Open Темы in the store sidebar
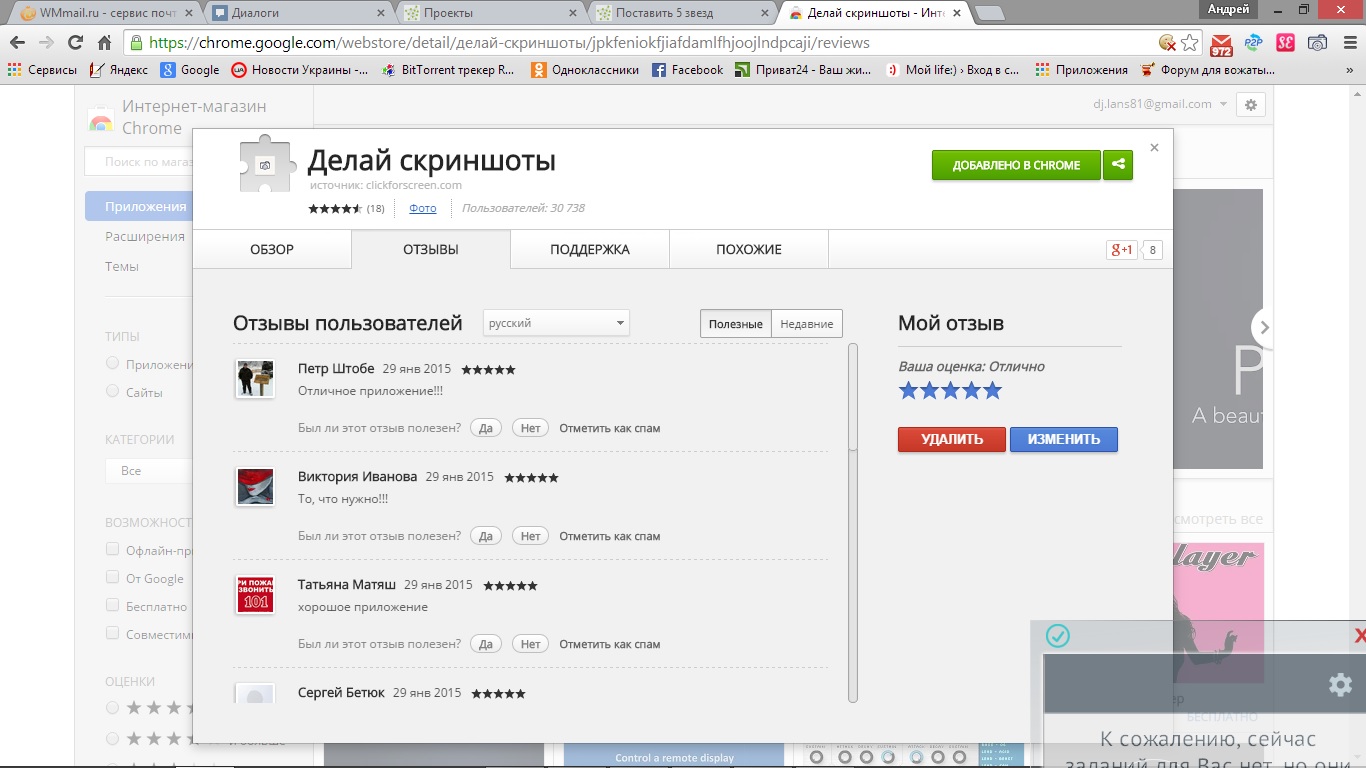1366x768 pixels. [x=122, y=266]
